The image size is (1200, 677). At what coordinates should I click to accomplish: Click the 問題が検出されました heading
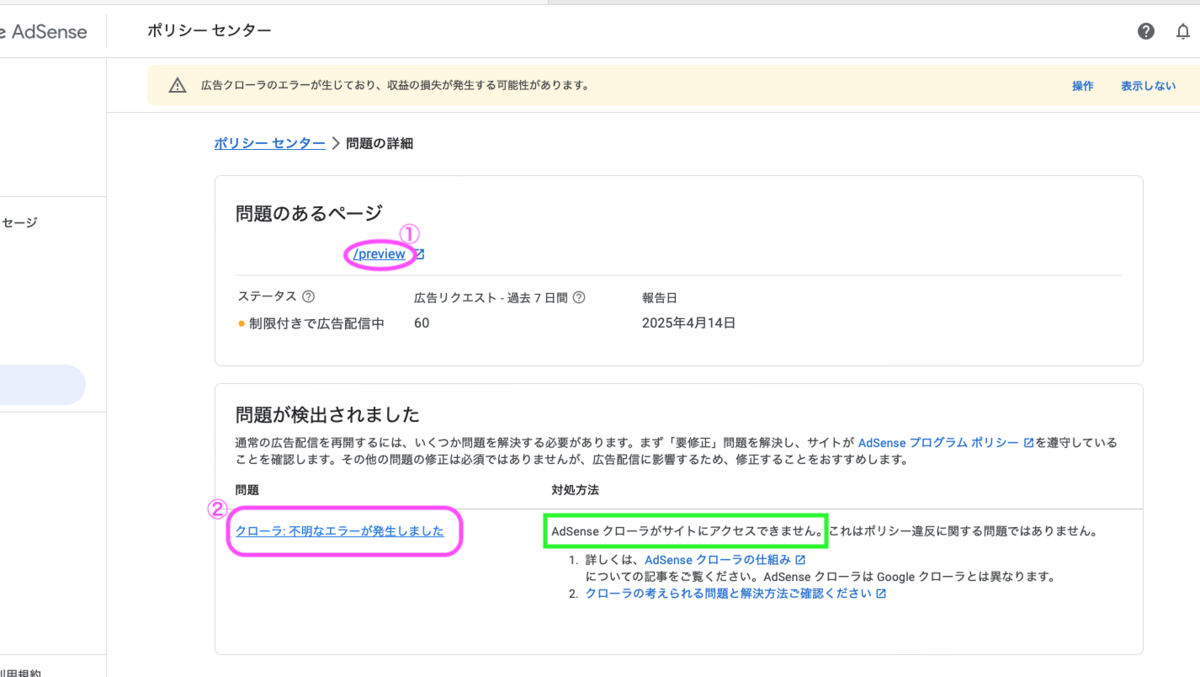pos(327,415)
